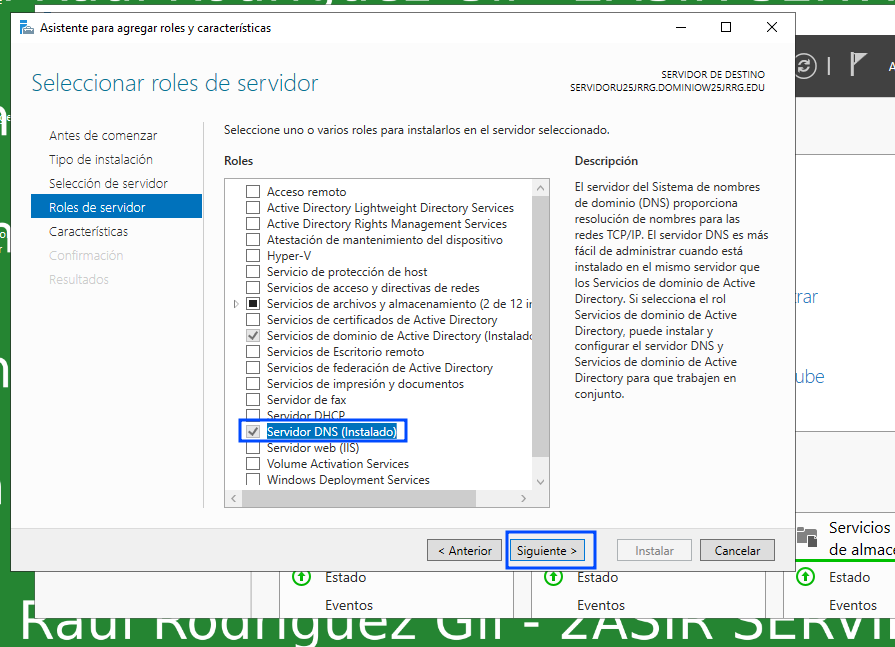Go to the Antes de comenzar step
Image resolution: width=895 pixels, height=647 pixels.
coord(103,135)
